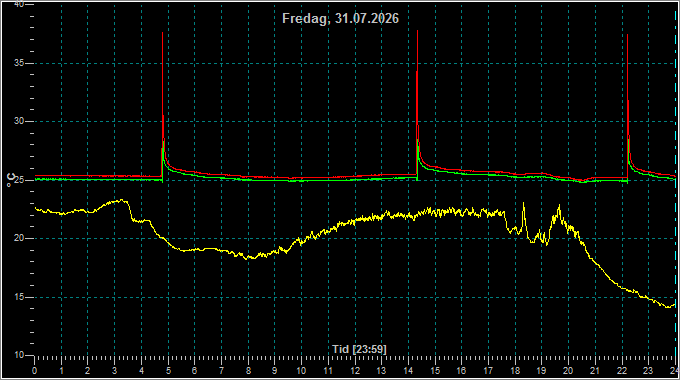Click the yellow curve end near hour 24

674,305
